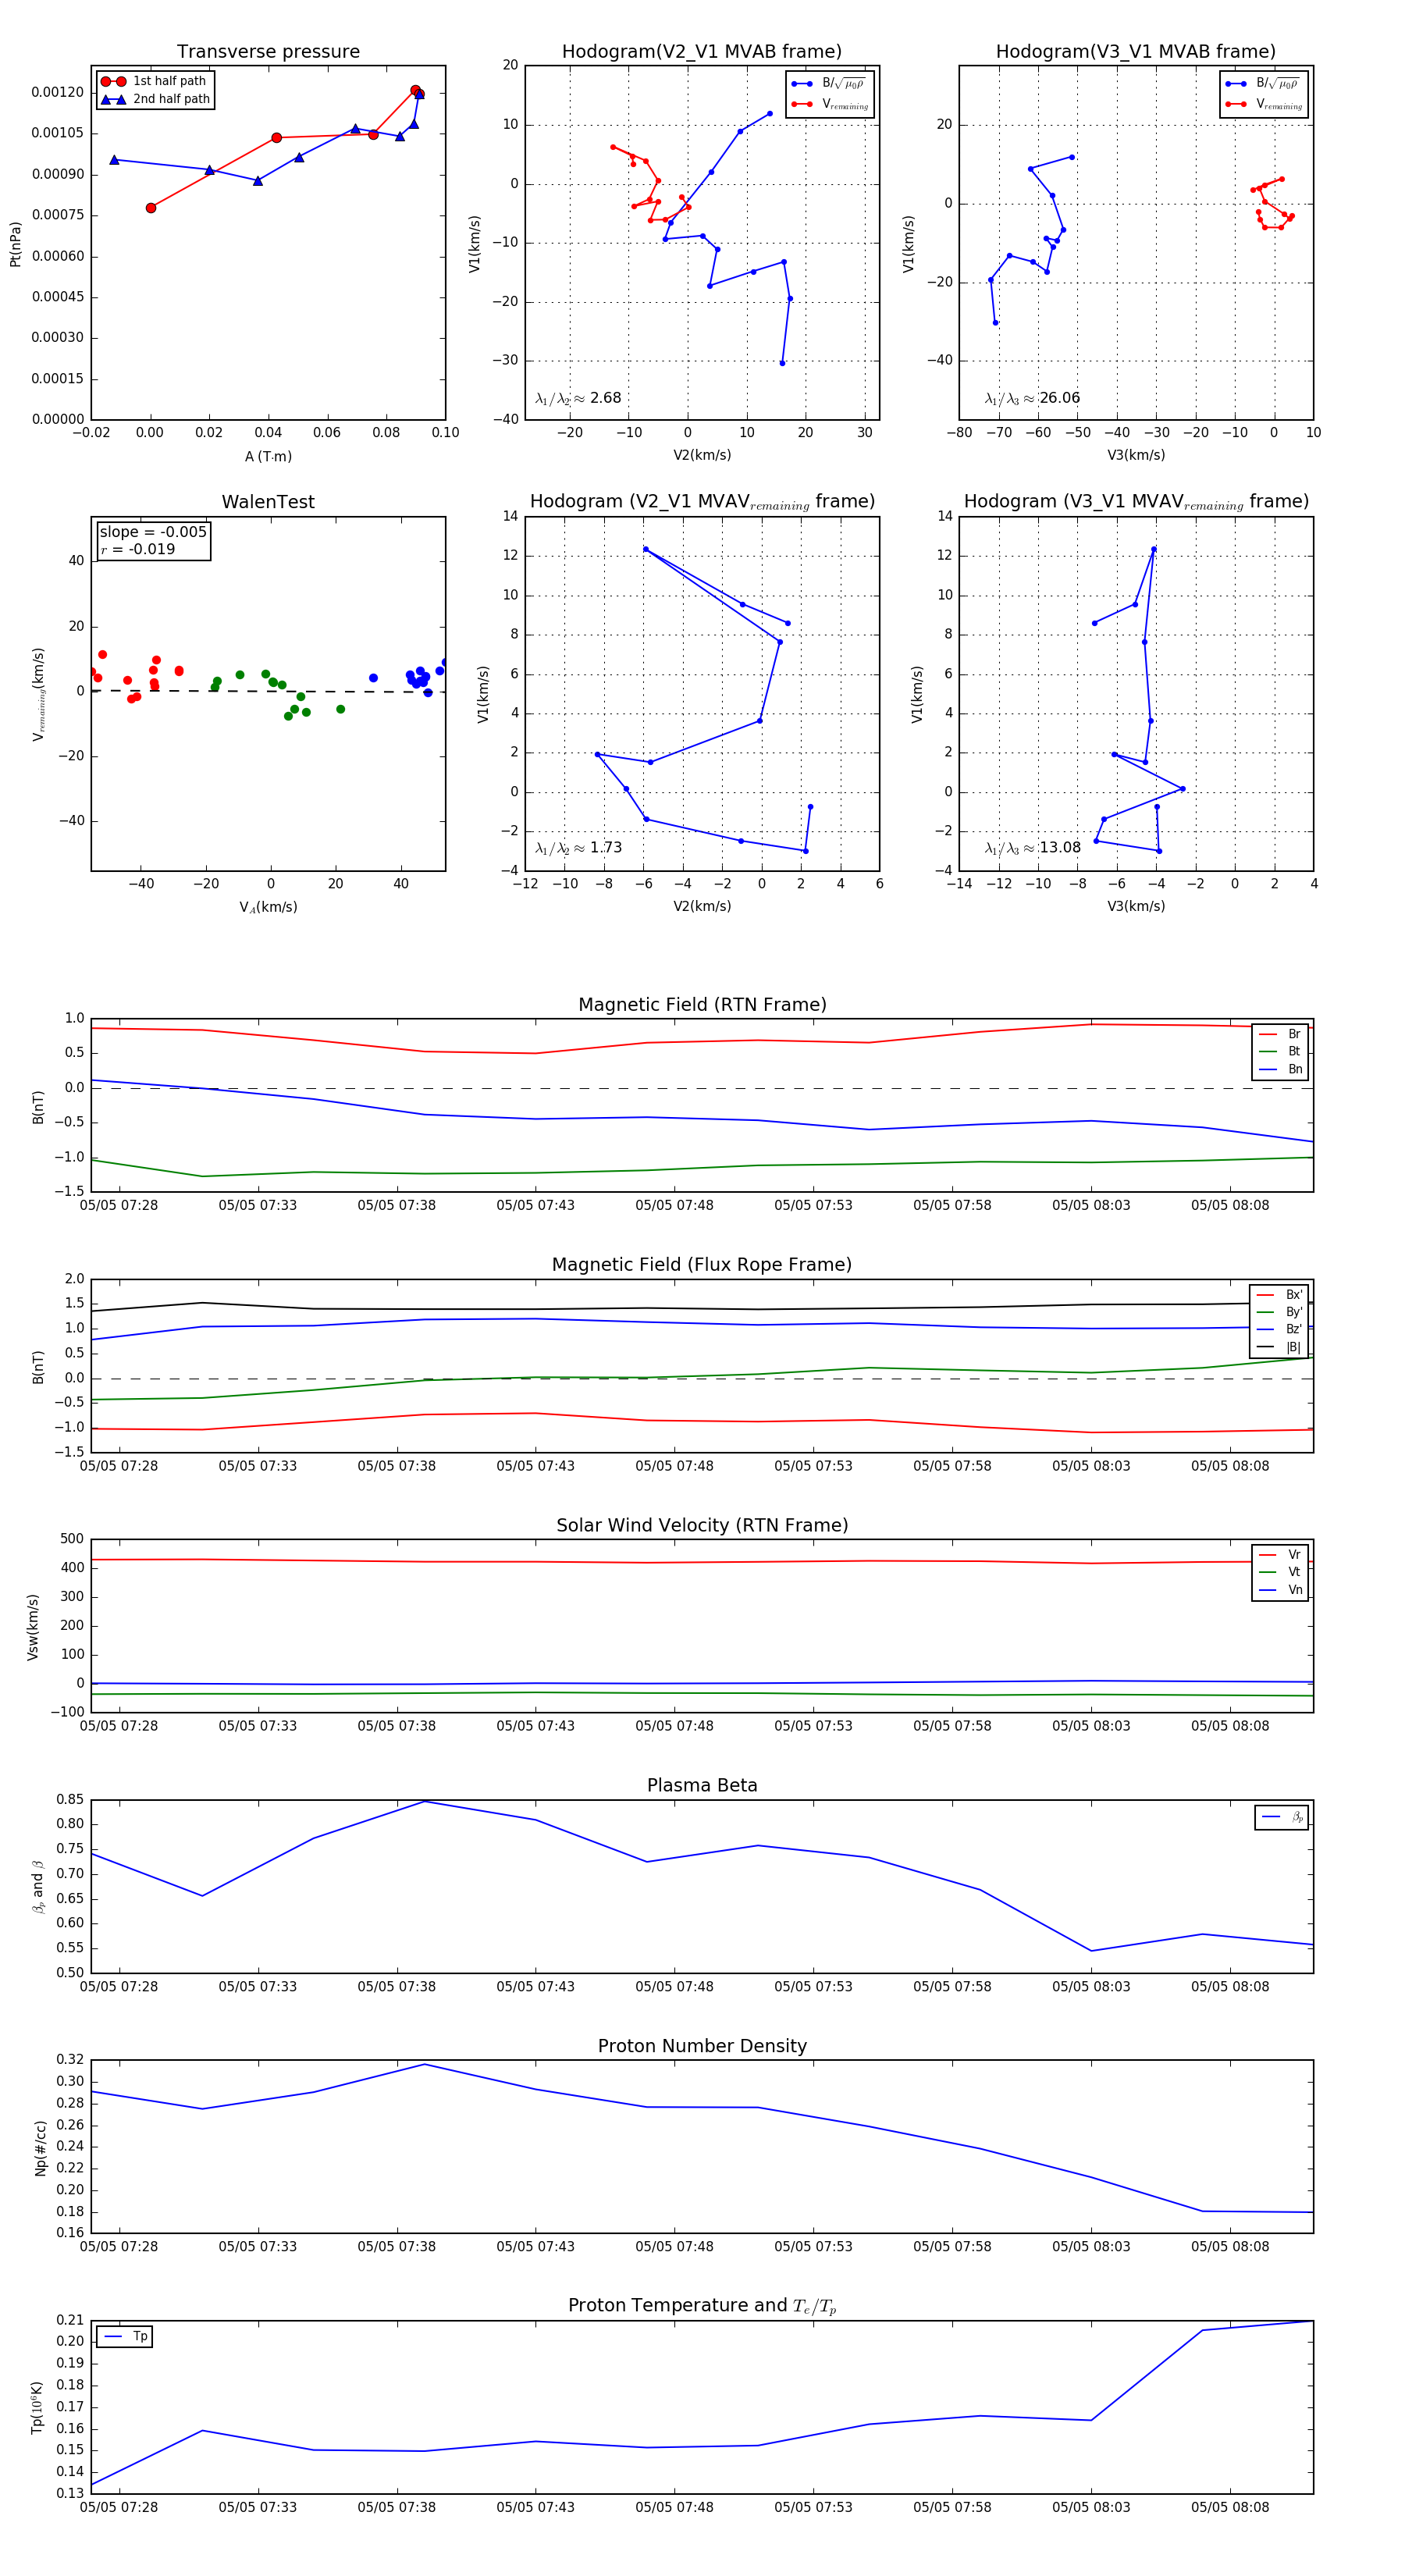Select the 'slope = -0.005' annotation
Viewport: 1405px width, 2576px height.
(153, 532)
